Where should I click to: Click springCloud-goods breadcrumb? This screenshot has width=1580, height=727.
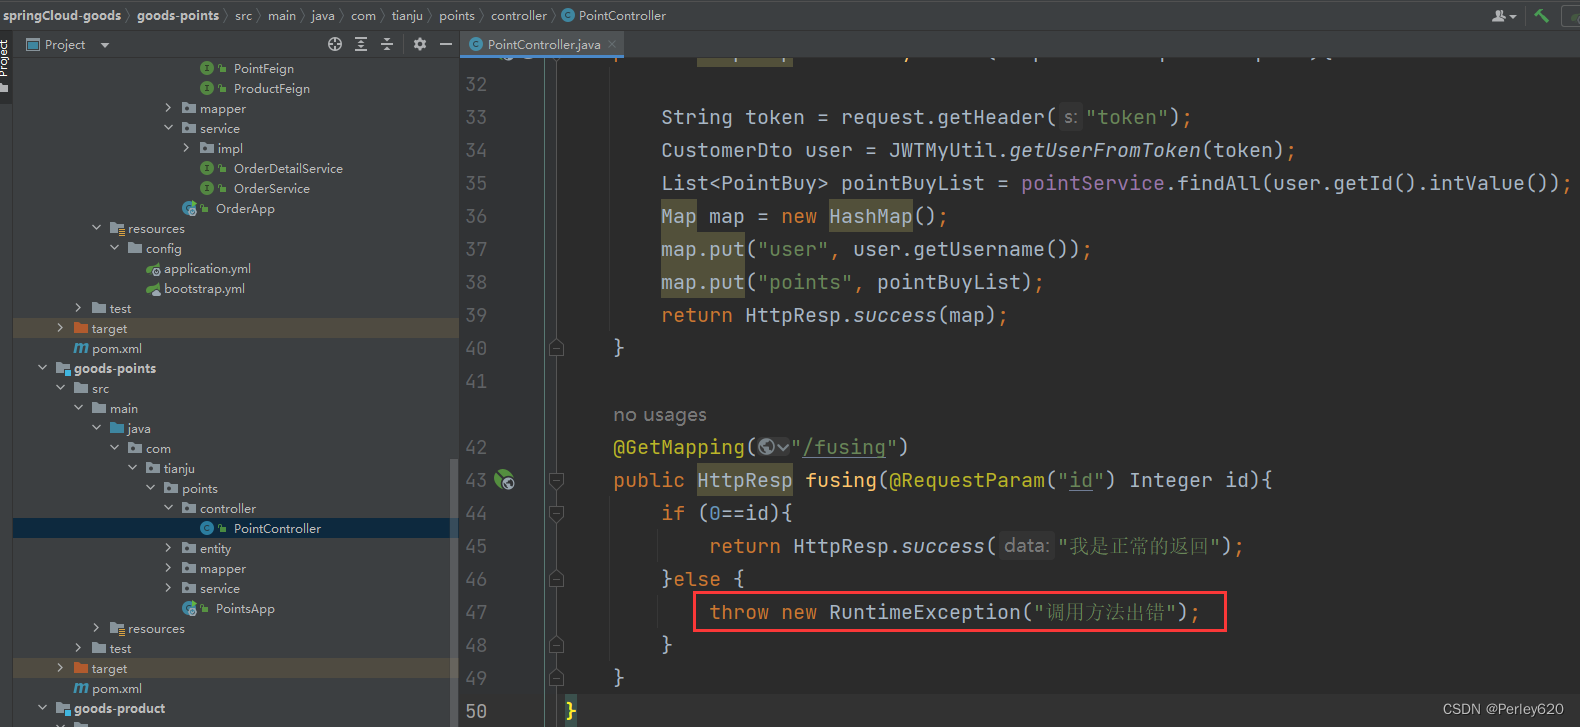click(62, 15)
